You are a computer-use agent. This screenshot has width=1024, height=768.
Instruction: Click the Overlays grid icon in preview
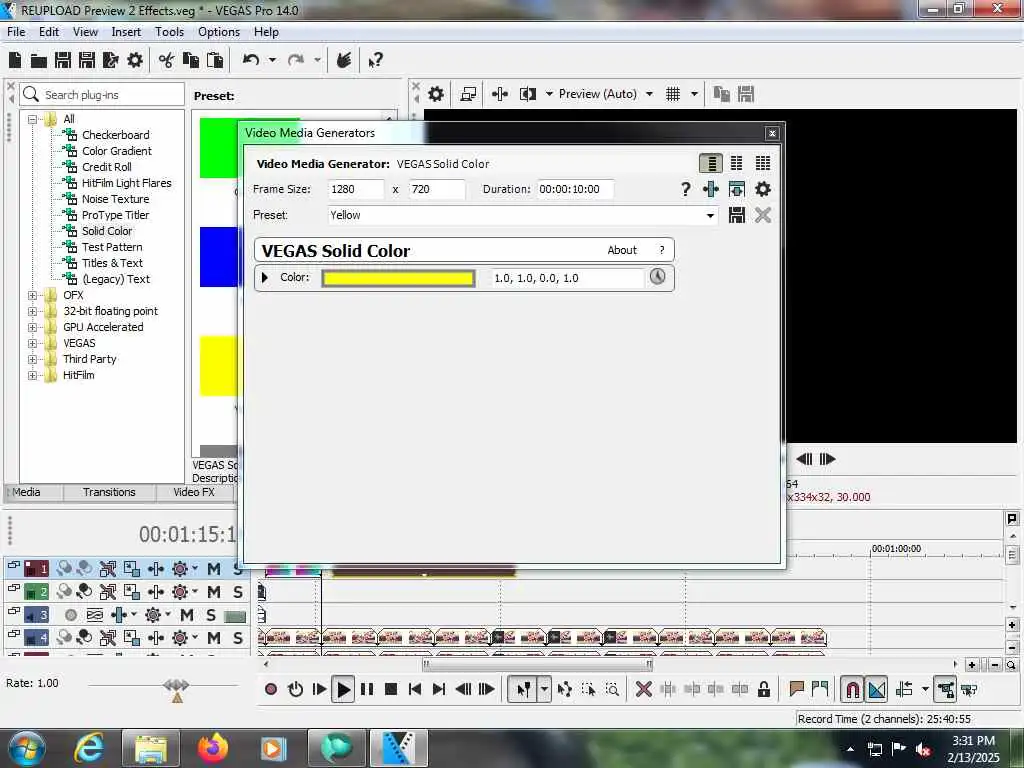[673, 94]
